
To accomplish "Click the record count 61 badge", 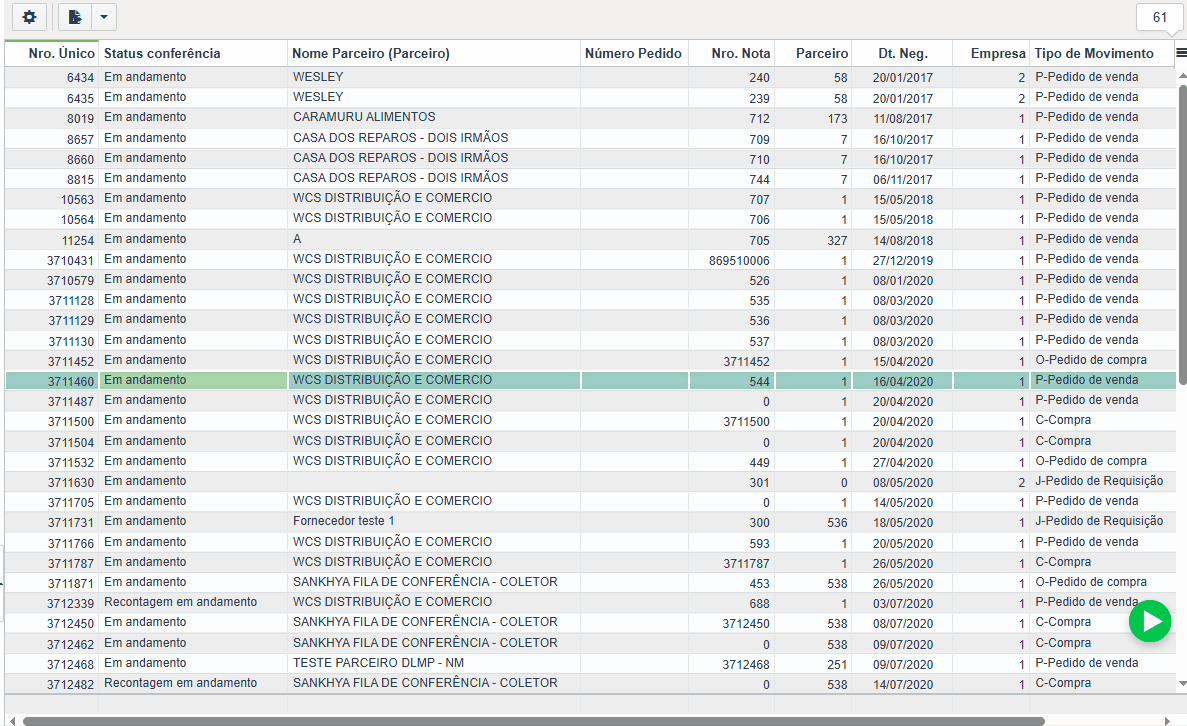I will [x=1160, y=17].
